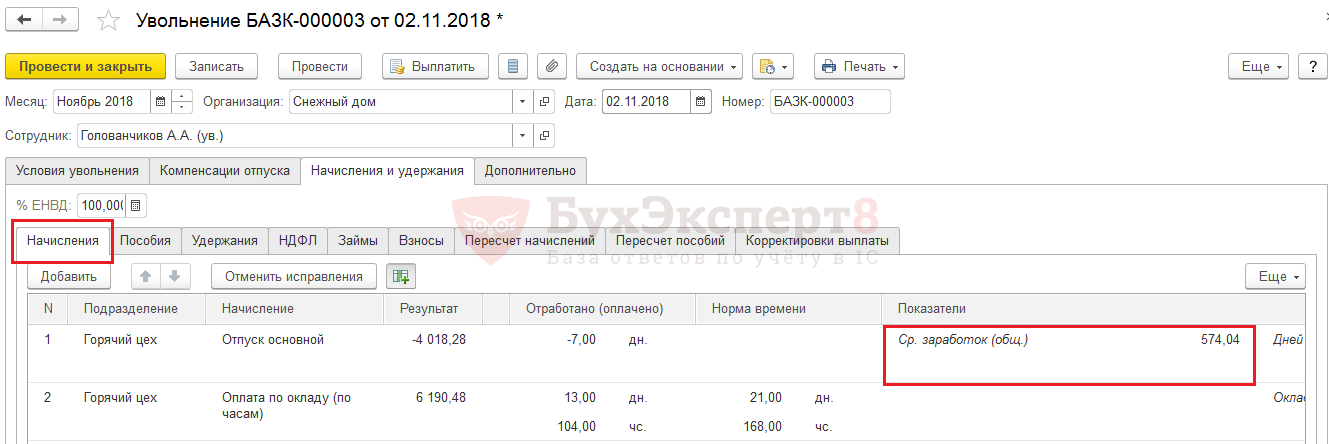Click the Дата field 02.11.2018
Screen dimensions: 1329x444
coord(646,101)
